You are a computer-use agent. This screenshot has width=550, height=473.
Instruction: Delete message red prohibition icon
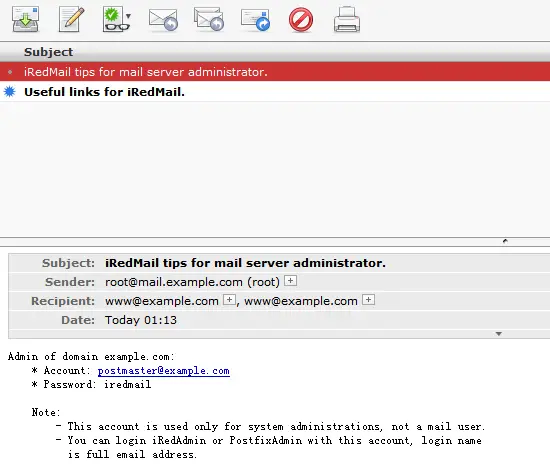301,20
